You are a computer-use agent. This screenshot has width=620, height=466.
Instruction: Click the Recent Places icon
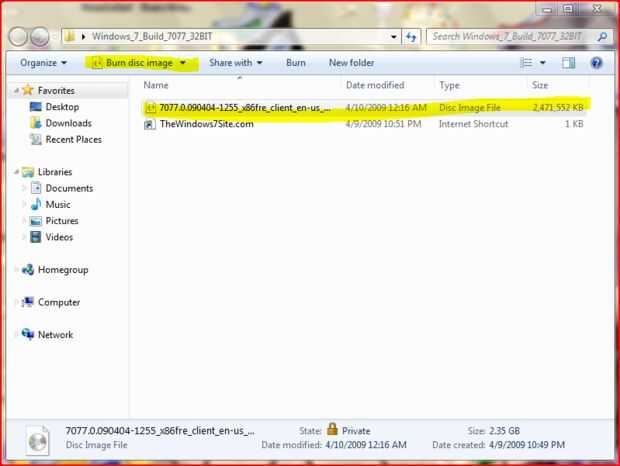click(36, 140)
